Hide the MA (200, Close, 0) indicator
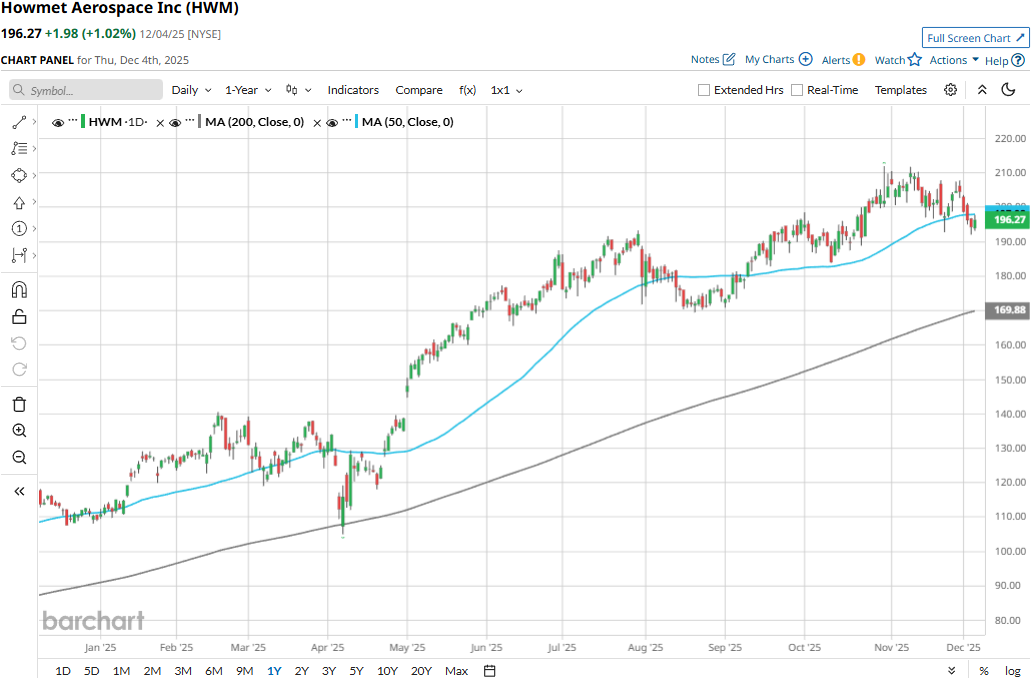 pyautogui.click(x=175, y=122)
